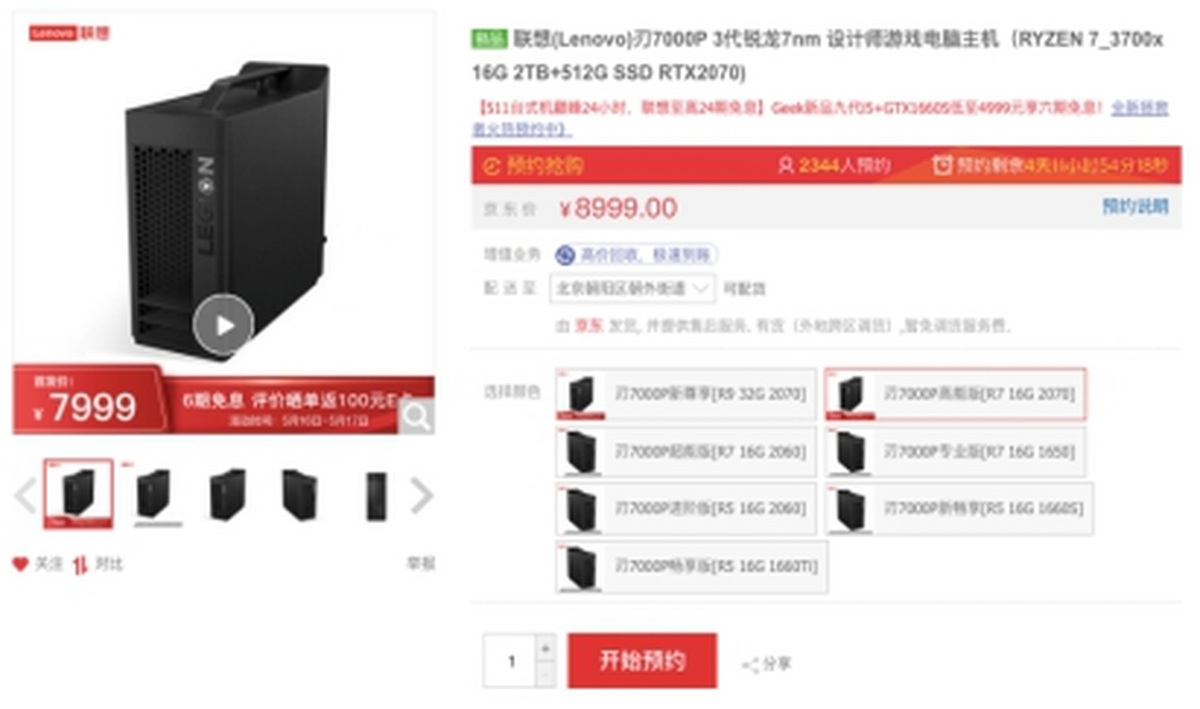Click the 高价回收 value-added service tag

click(636, 256)
